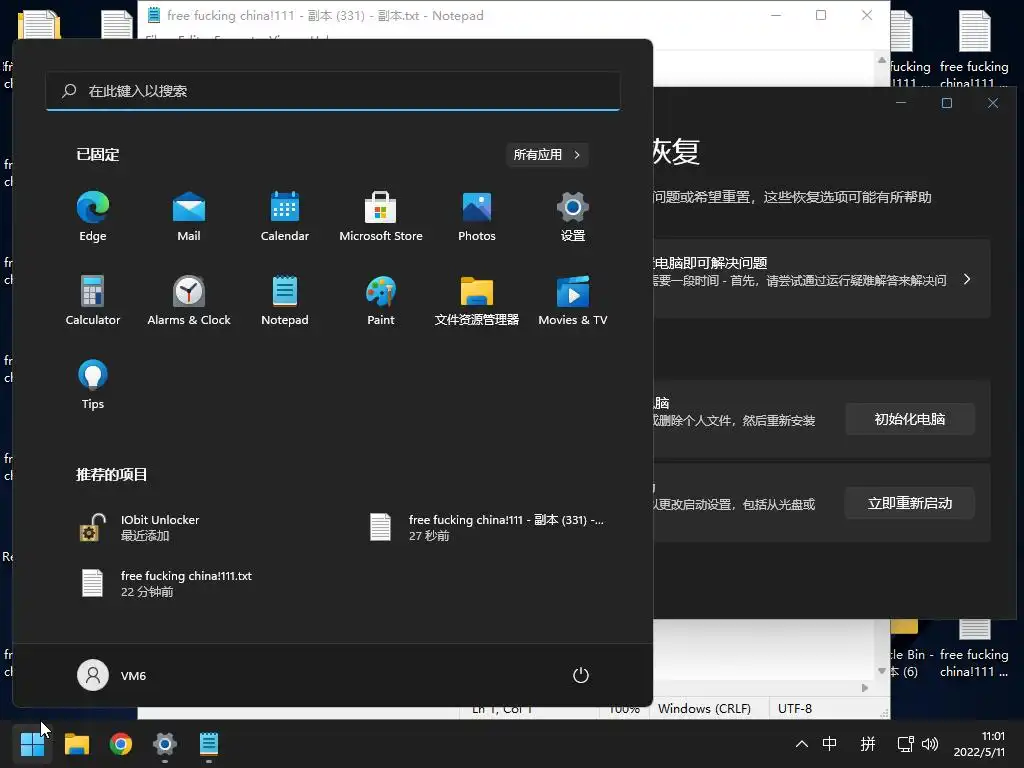Focus the Start menu search box
This screenshot has height=768, width=1024.
[x=333, y=91]
